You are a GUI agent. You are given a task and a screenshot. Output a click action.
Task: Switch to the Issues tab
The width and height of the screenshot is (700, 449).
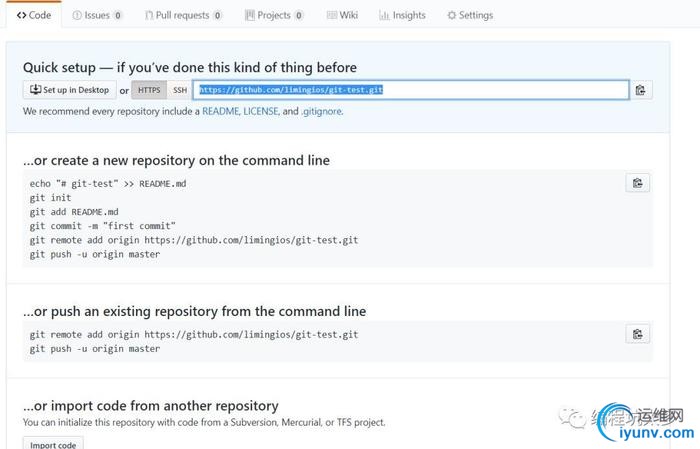(x=97, y=15)
